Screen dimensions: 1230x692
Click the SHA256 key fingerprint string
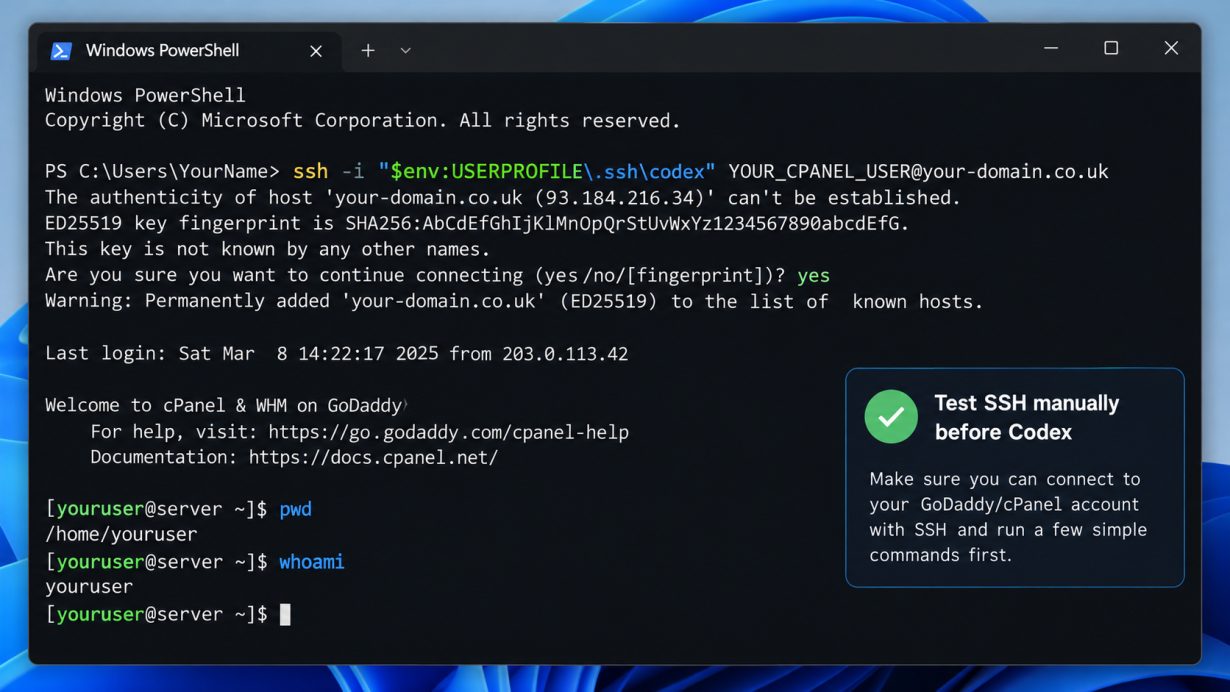pyautogui.click(x=627, y=224)
